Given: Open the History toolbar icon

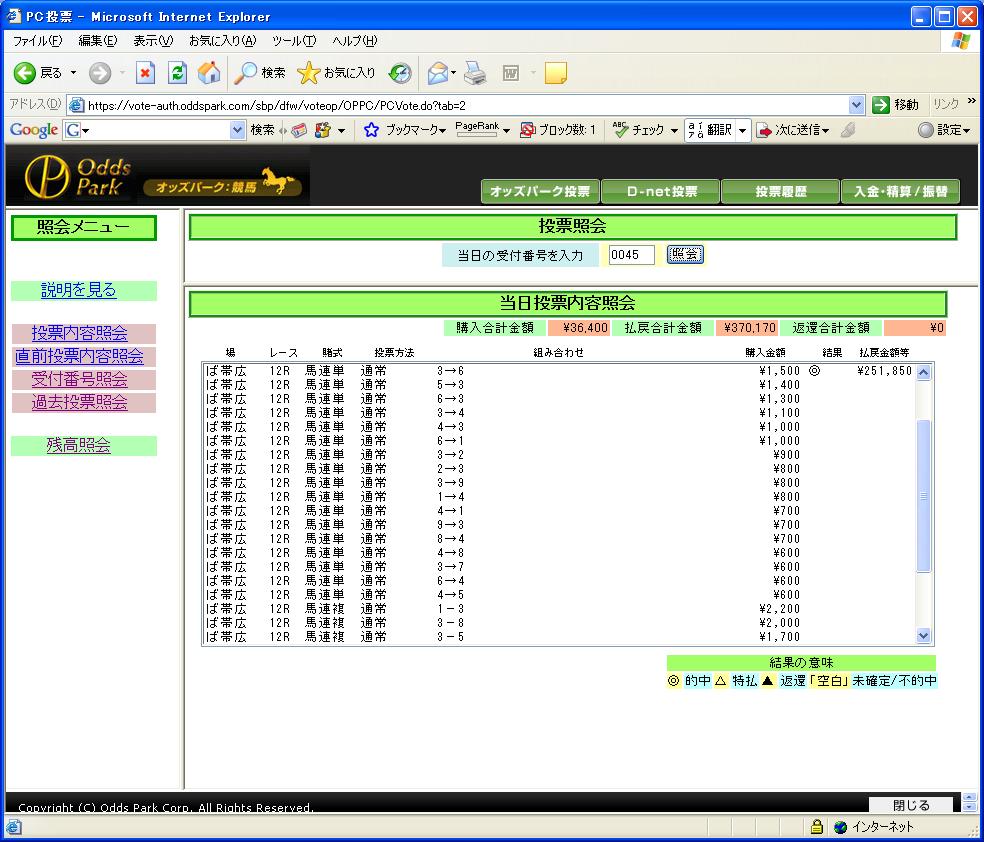Looking at the screenshot, I should click(400, 73).
